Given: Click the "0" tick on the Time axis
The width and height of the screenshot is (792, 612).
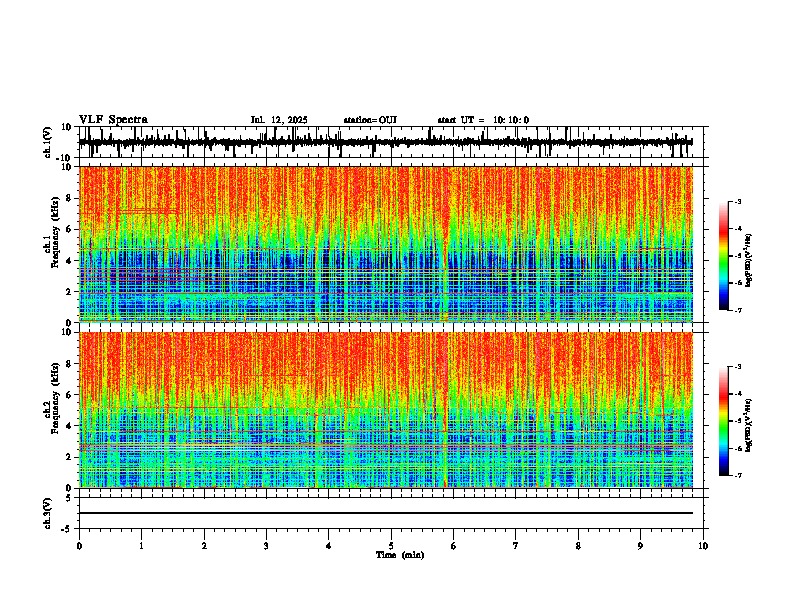Looking at the screenshot, I should pos(79,546).
